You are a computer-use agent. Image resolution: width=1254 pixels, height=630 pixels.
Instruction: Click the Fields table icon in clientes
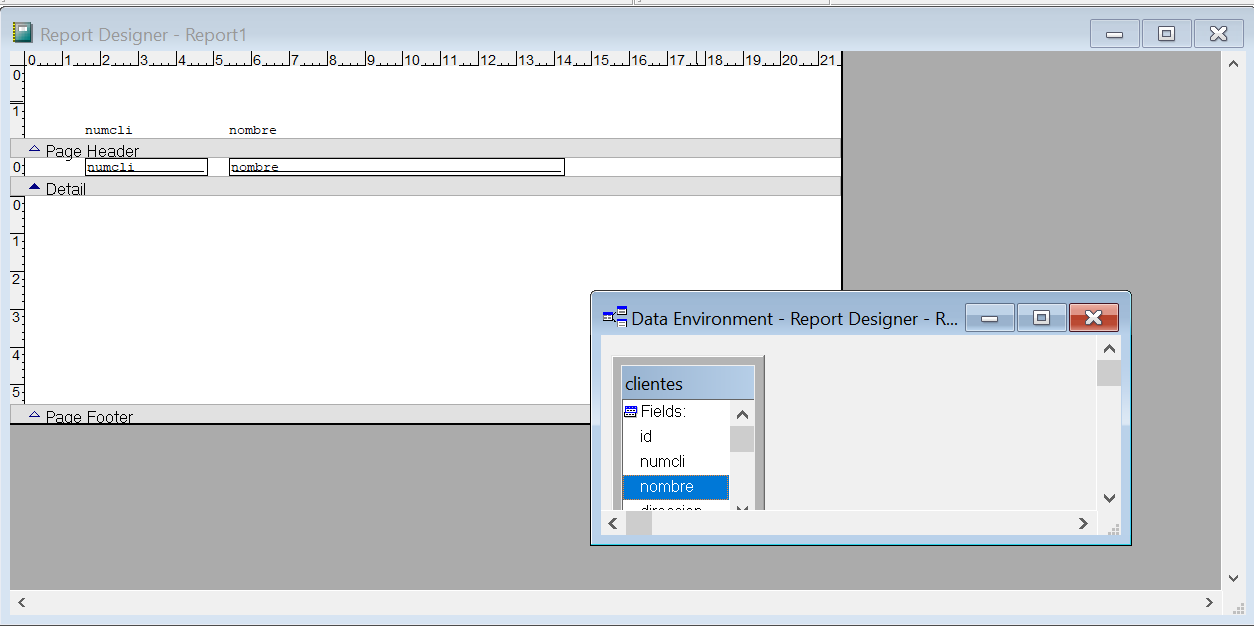point(630,411)
